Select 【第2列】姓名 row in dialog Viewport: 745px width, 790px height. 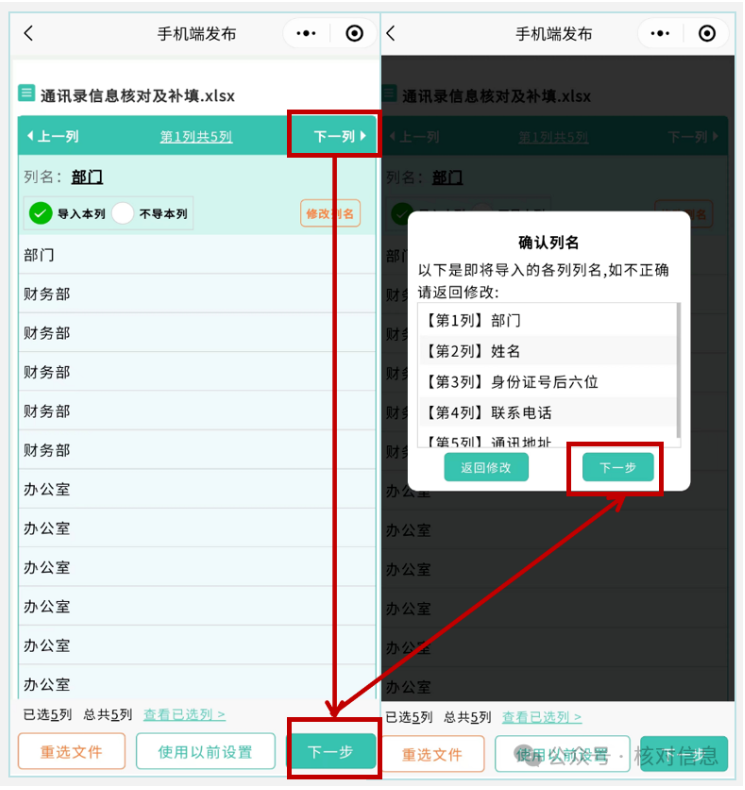tap(548, 351)
